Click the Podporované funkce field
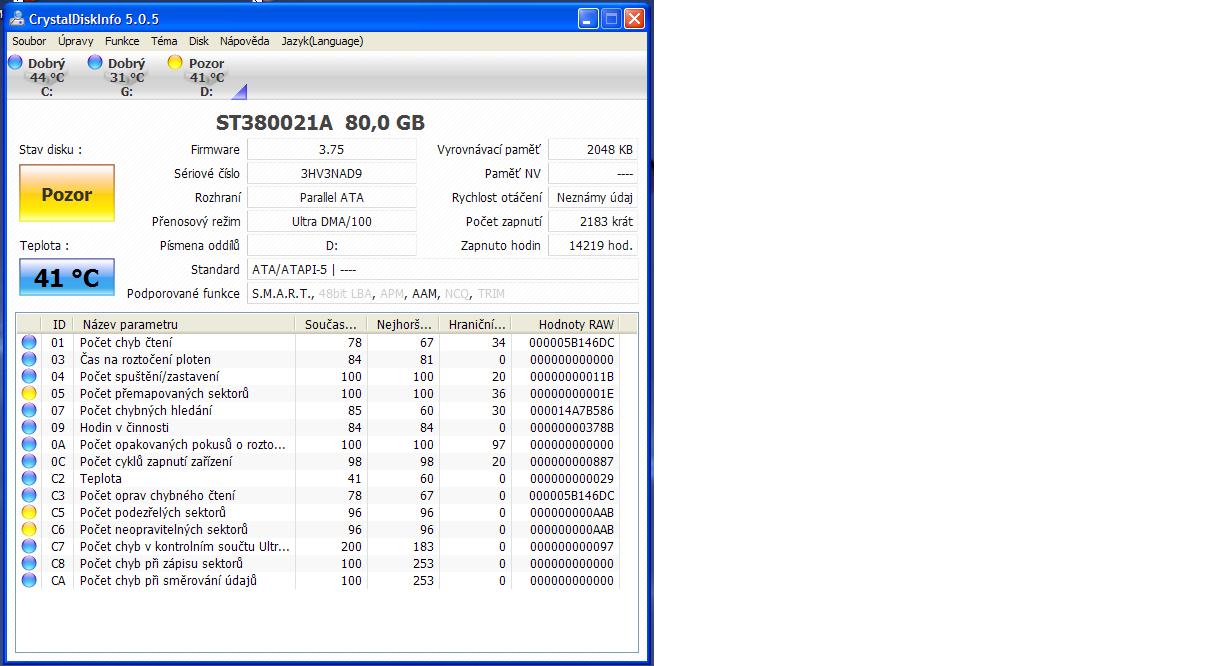1215x666 pixels. click(x=442, y=293)
